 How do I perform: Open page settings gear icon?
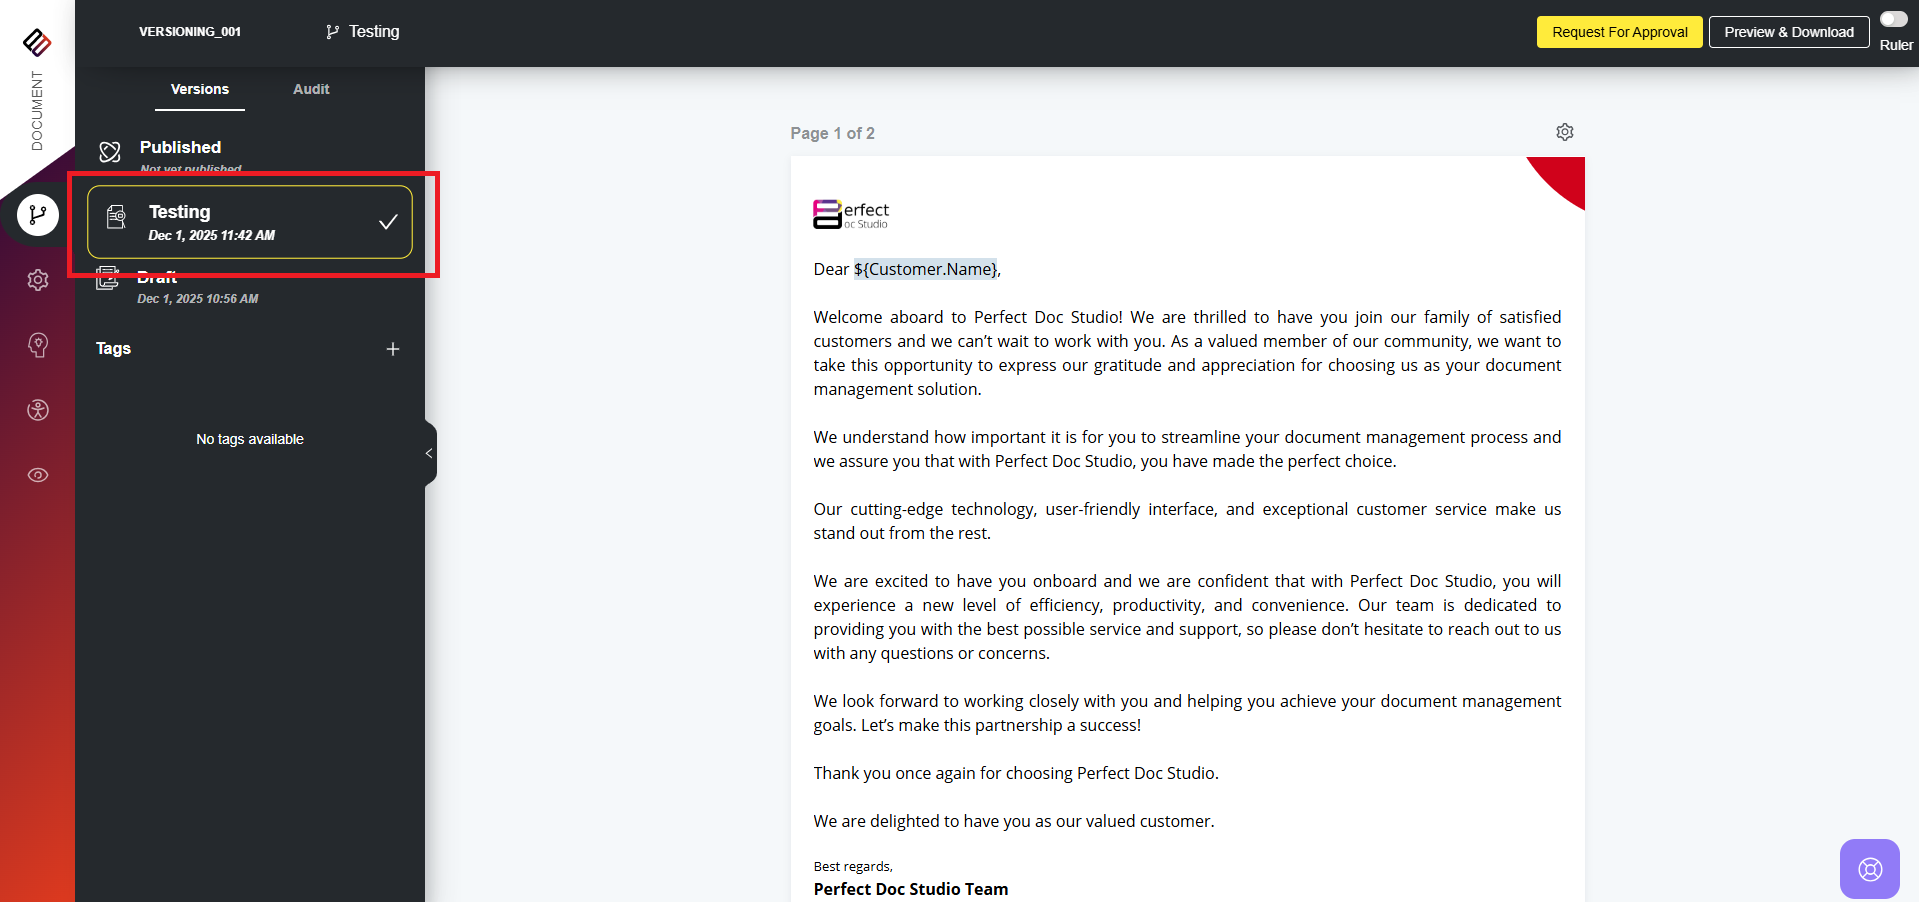1565,132
